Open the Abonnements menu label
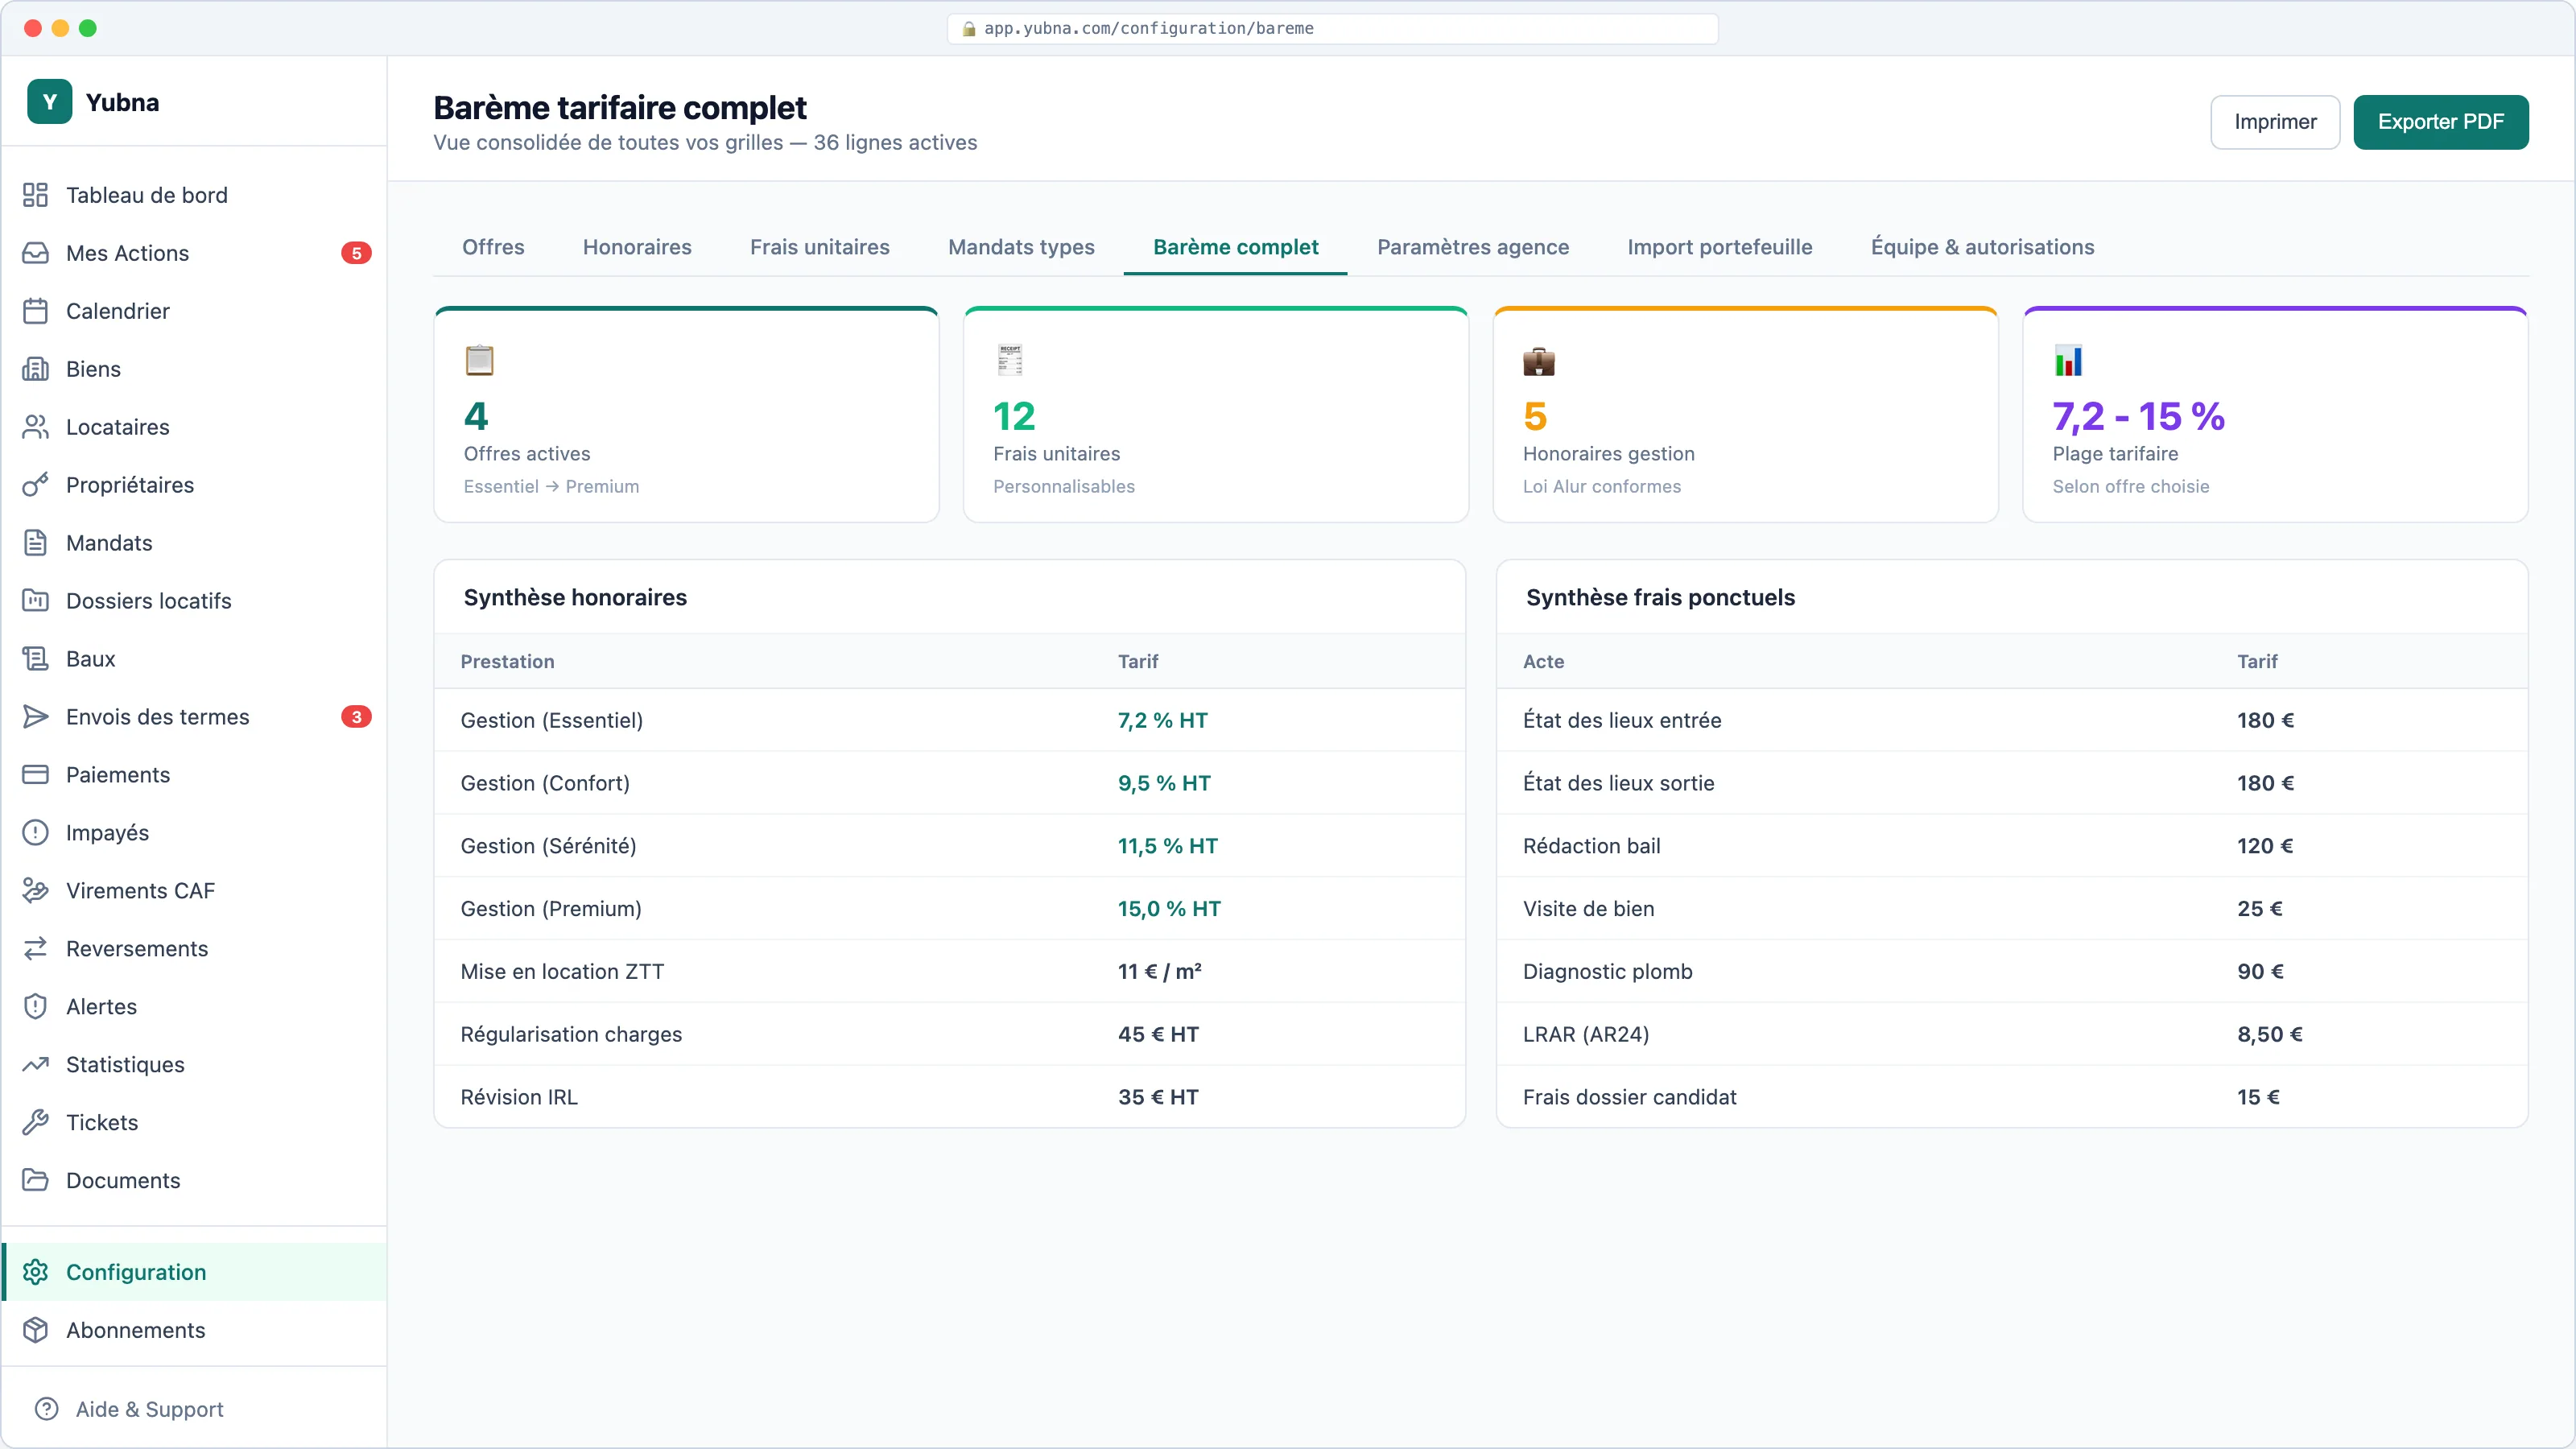This screenshot has width=2576, height=1449. click(135, 1330)
